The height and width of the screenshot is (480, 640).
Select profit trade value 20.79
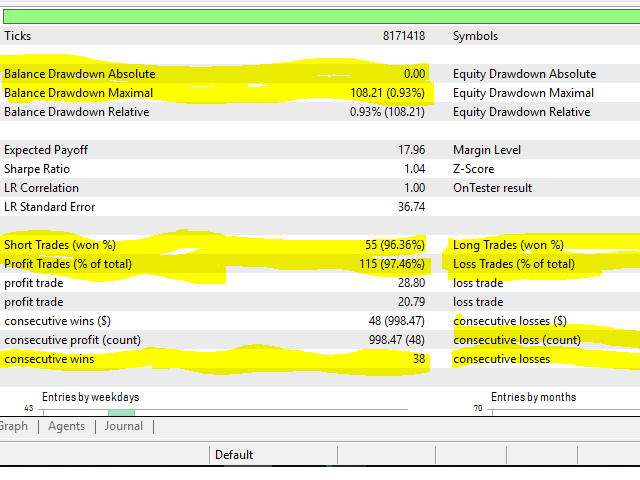click(412, 302)
